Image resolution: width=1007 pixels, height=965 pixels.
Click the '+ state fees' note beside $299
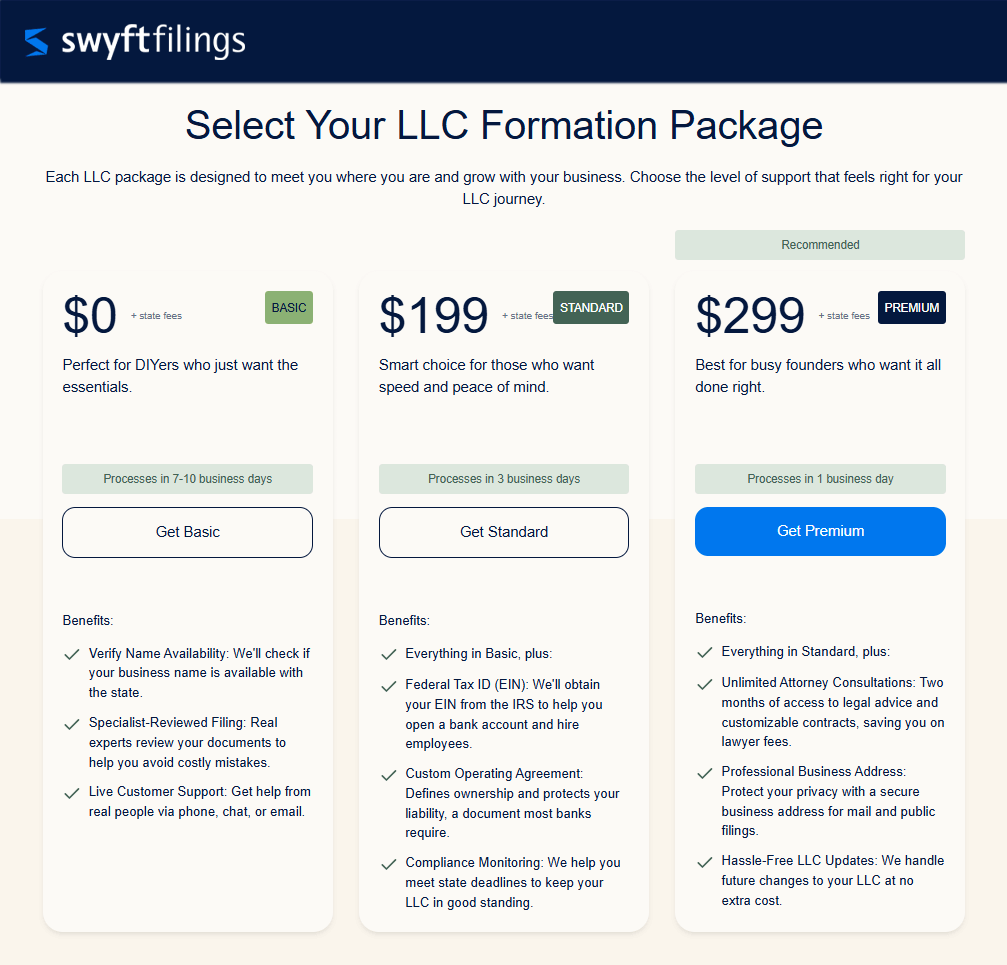coord(844,315)
